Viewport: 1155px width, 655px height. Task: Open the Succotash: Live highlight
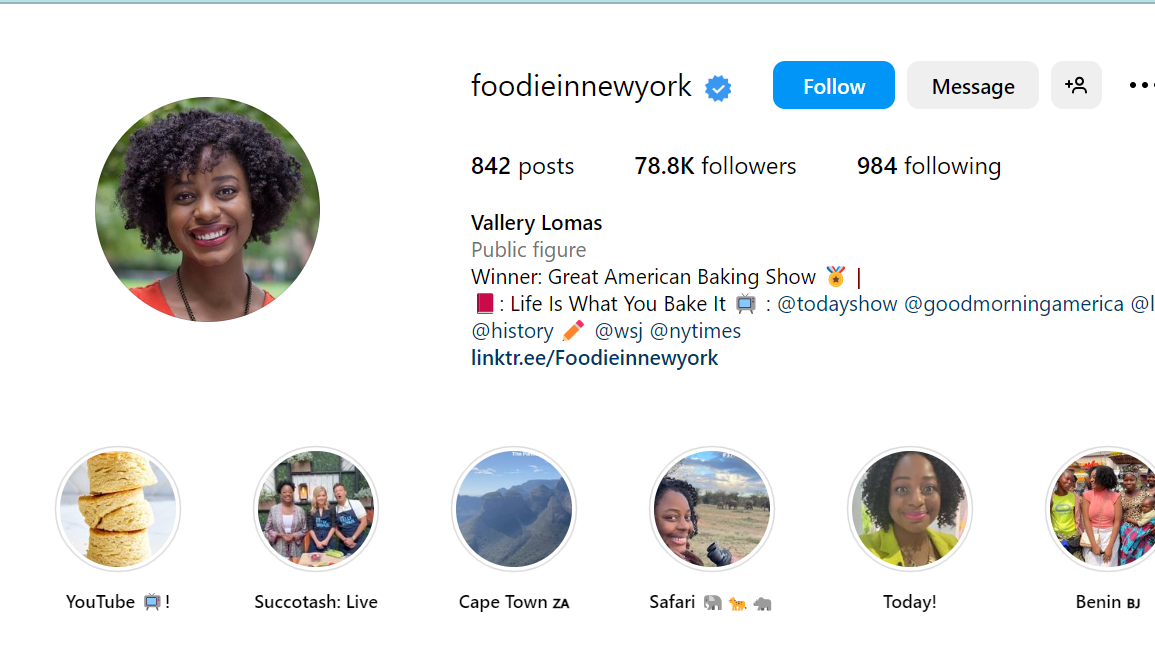(316, 509)
